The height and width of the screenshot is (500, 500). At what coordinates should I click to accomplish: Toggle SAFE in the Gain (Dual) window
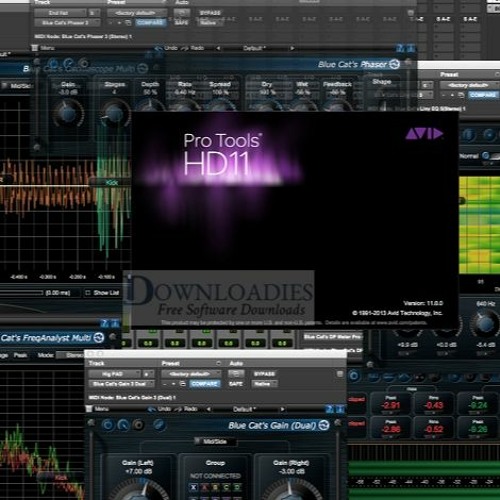[x=236, y=384]
